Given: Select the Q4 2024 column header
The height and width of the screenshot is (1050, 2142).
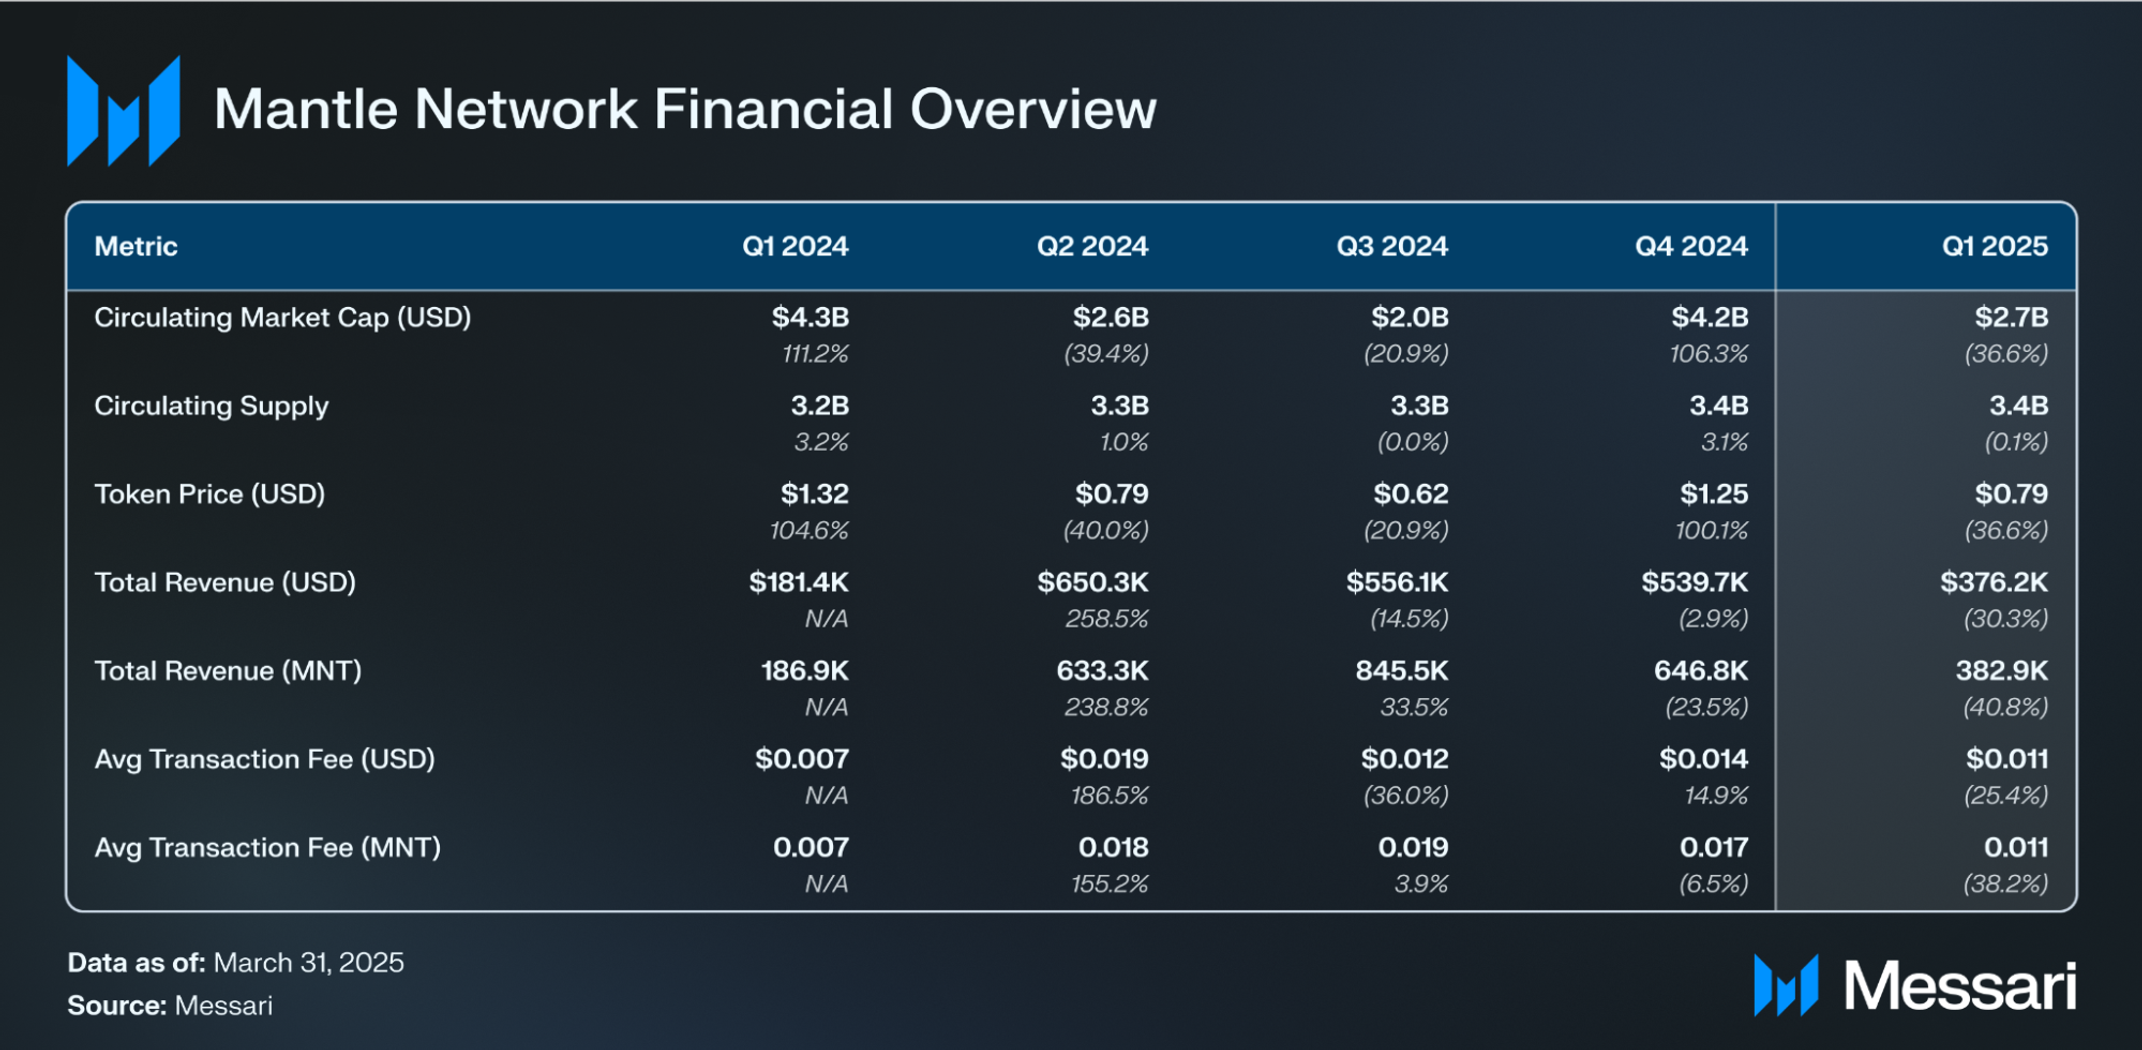Looking at the screenshot, I should pyautogui.click(x=1691, y=246).
